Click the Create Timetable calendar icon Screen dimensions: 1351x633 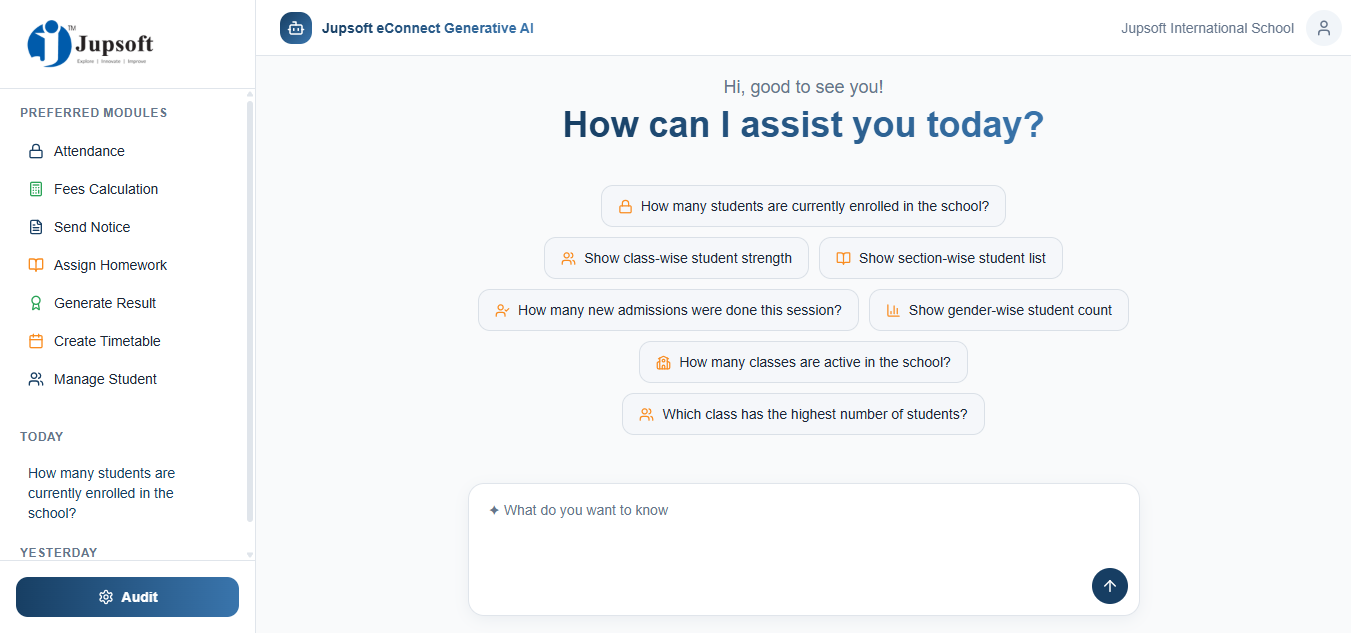pos(36,342)
